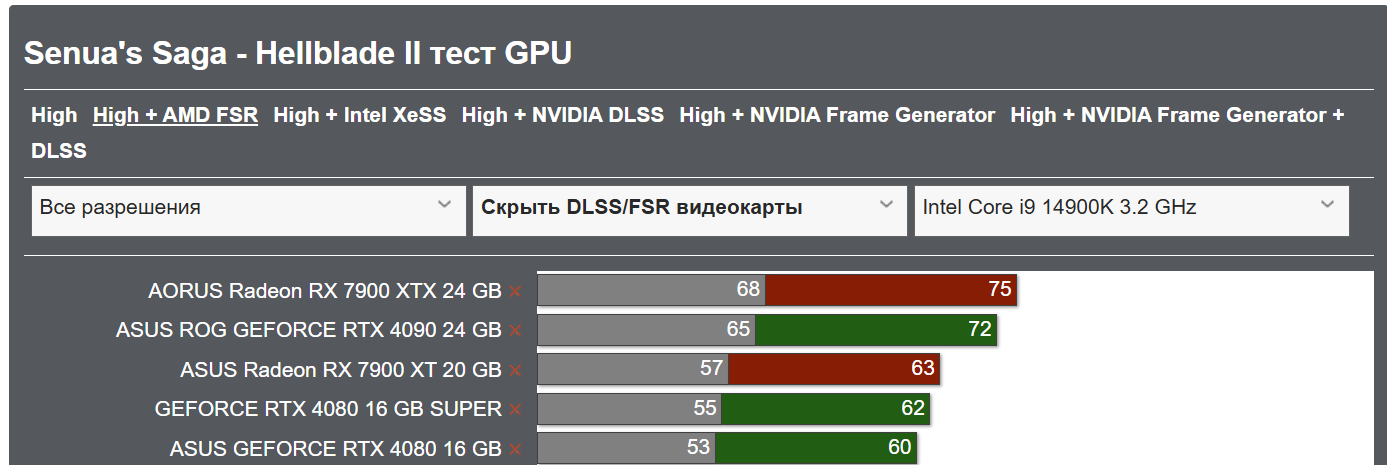Switch to the High preset tab

tap(54, 115)
